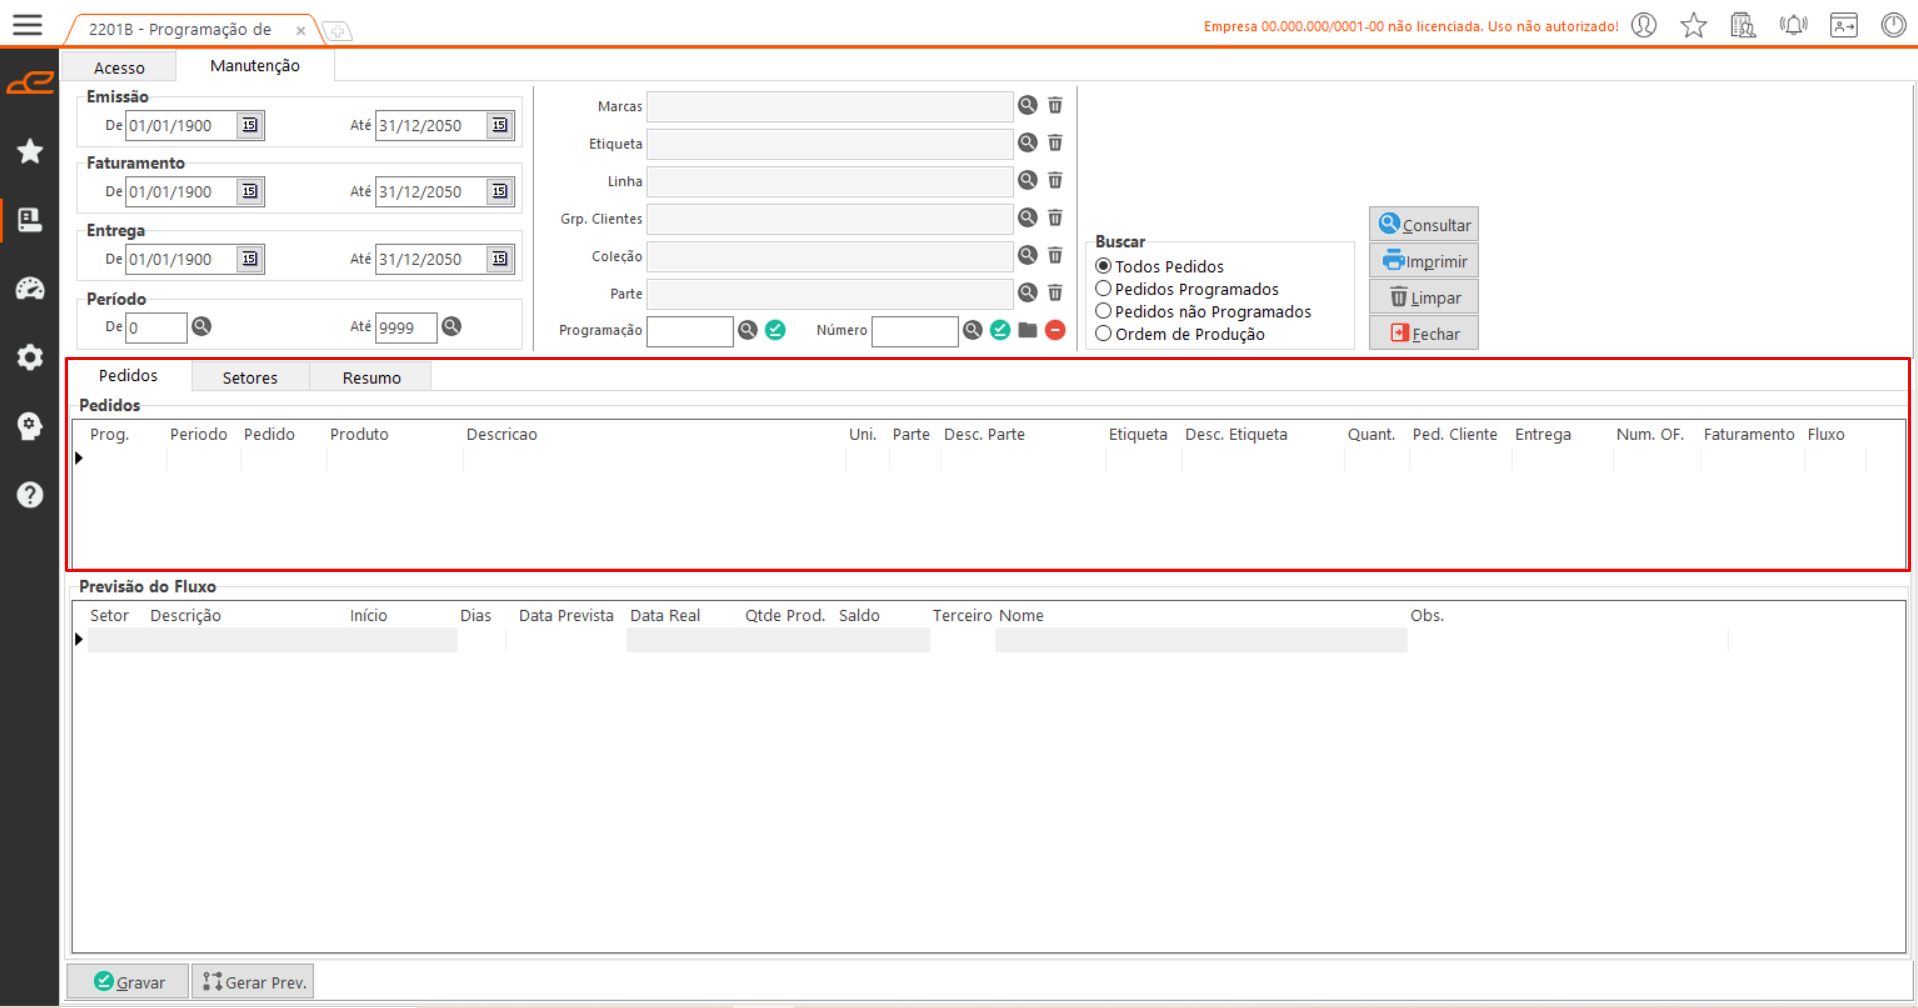Open the help question mark in sidebar
Image resolution: width=1918 pixels, height=1008 pixels.
click(30, 495)
